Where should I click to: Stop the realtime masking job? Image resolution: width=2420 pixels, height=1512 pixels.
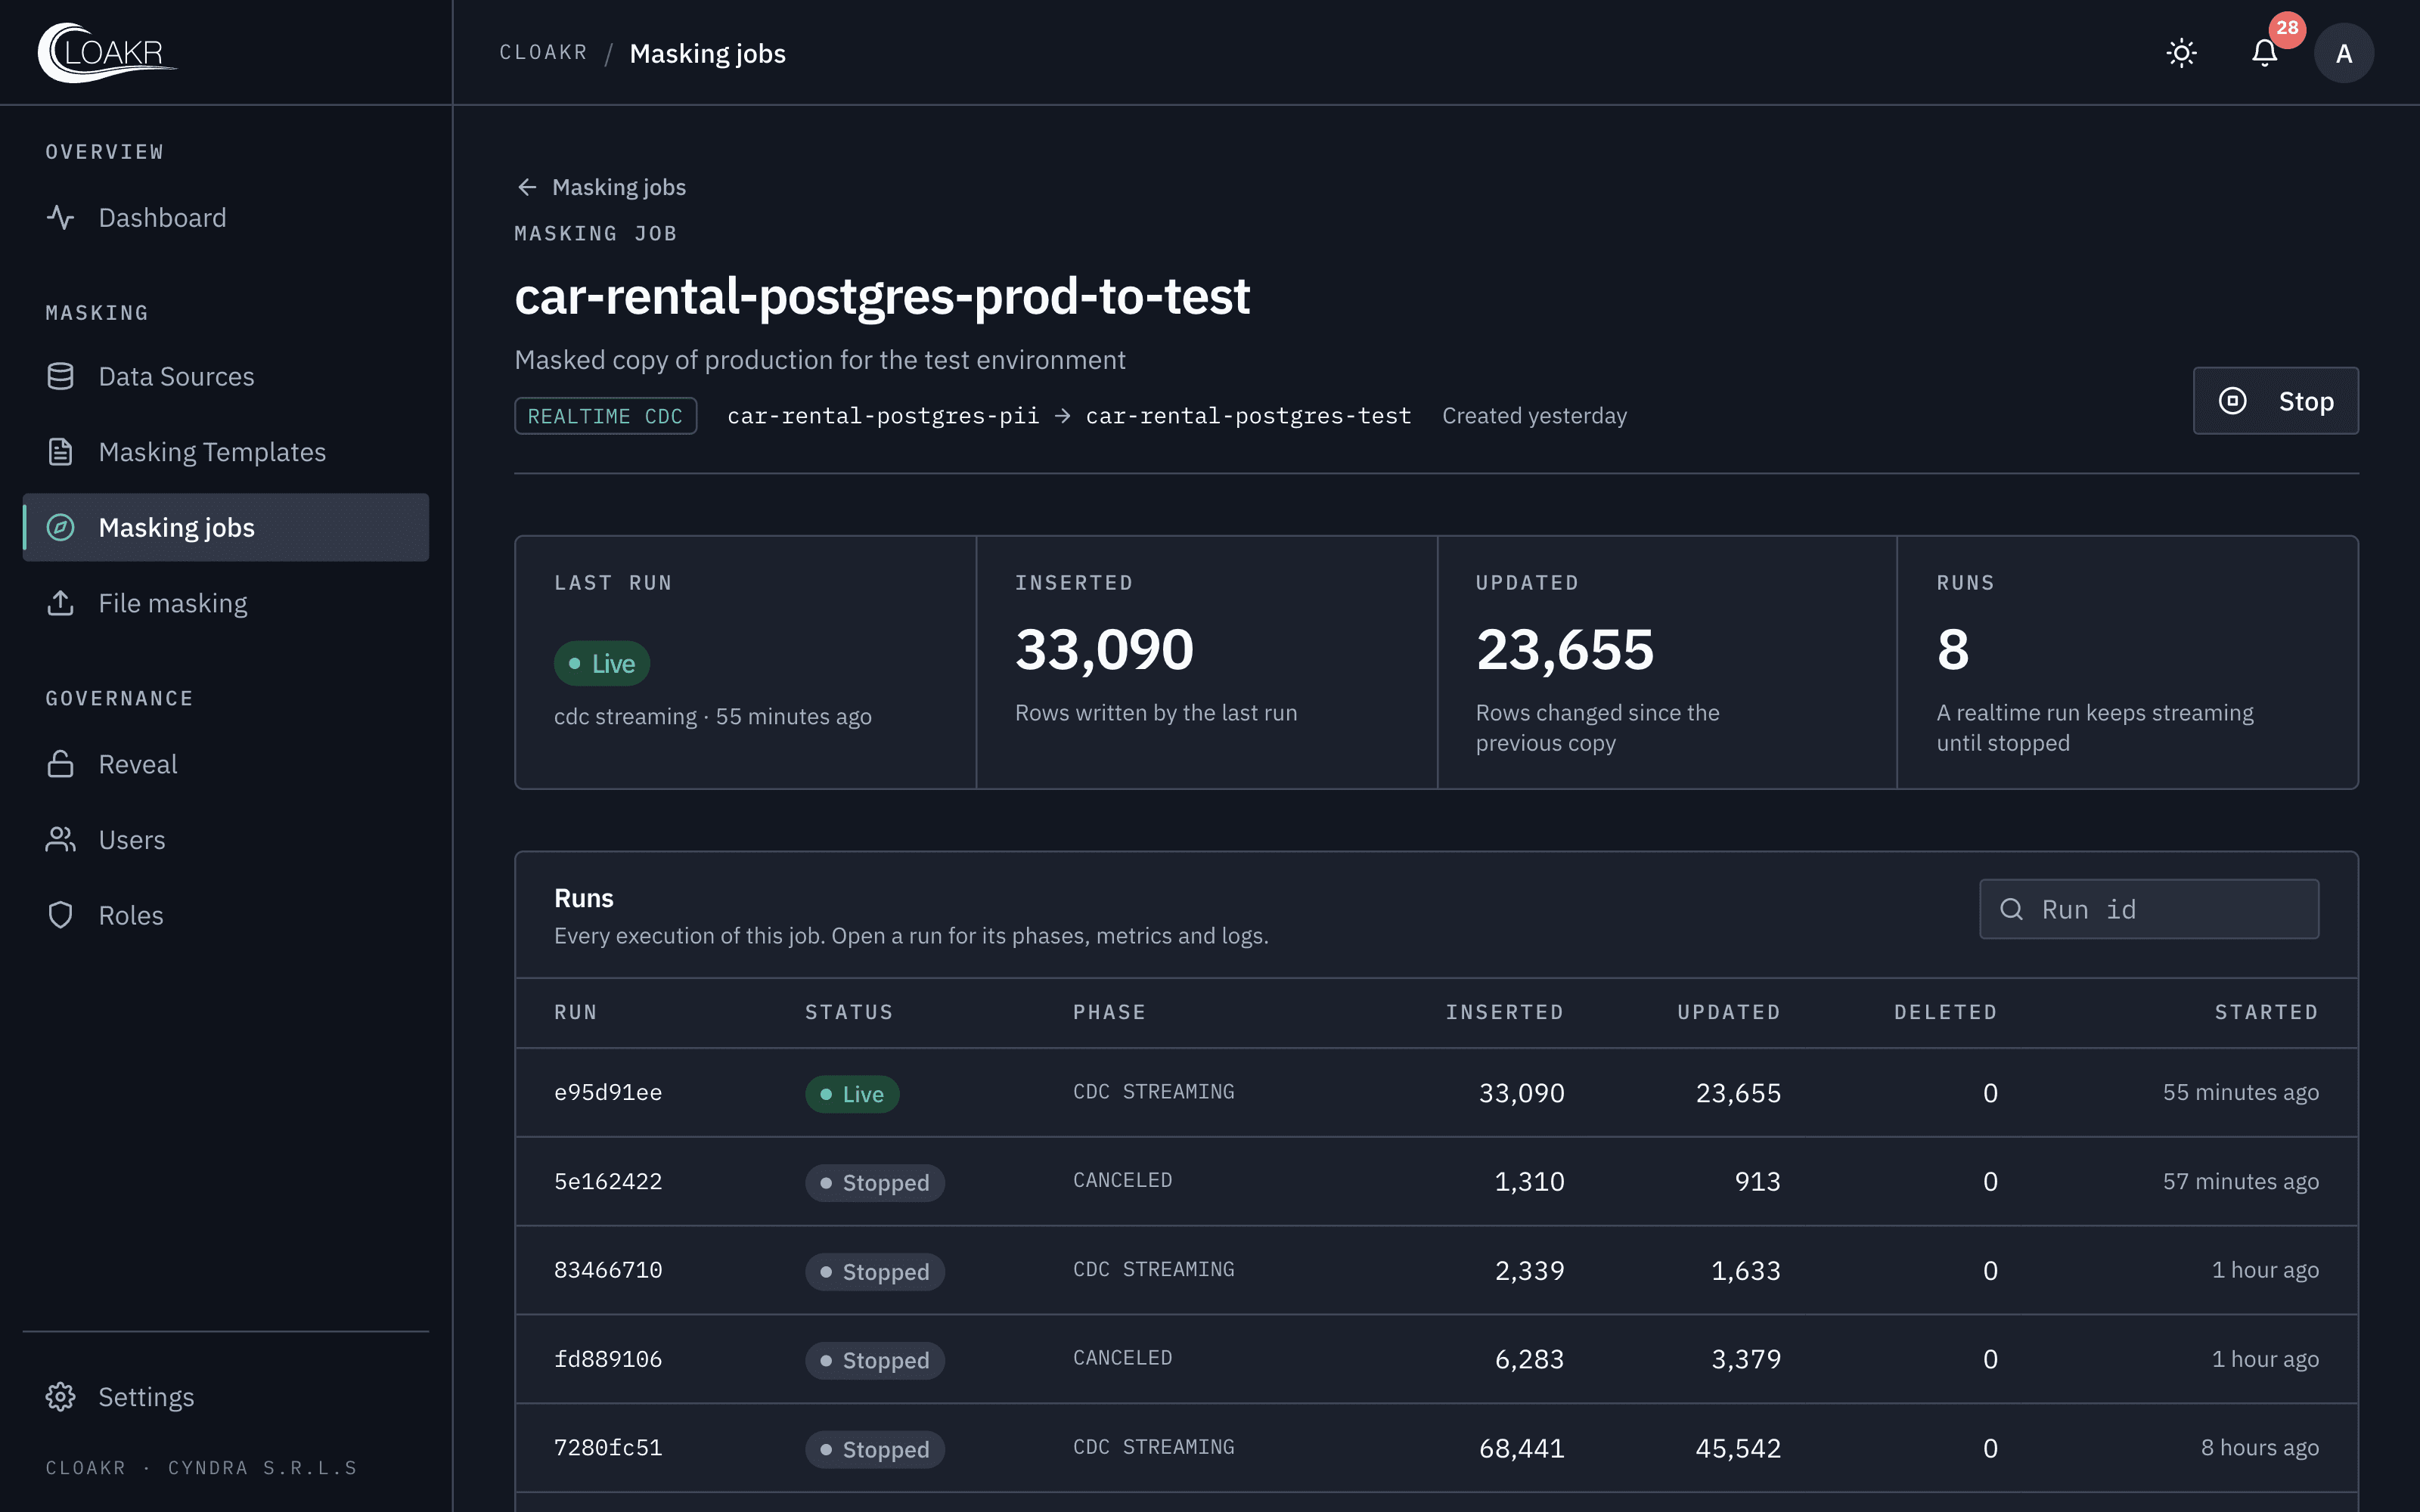[2275, 401]
